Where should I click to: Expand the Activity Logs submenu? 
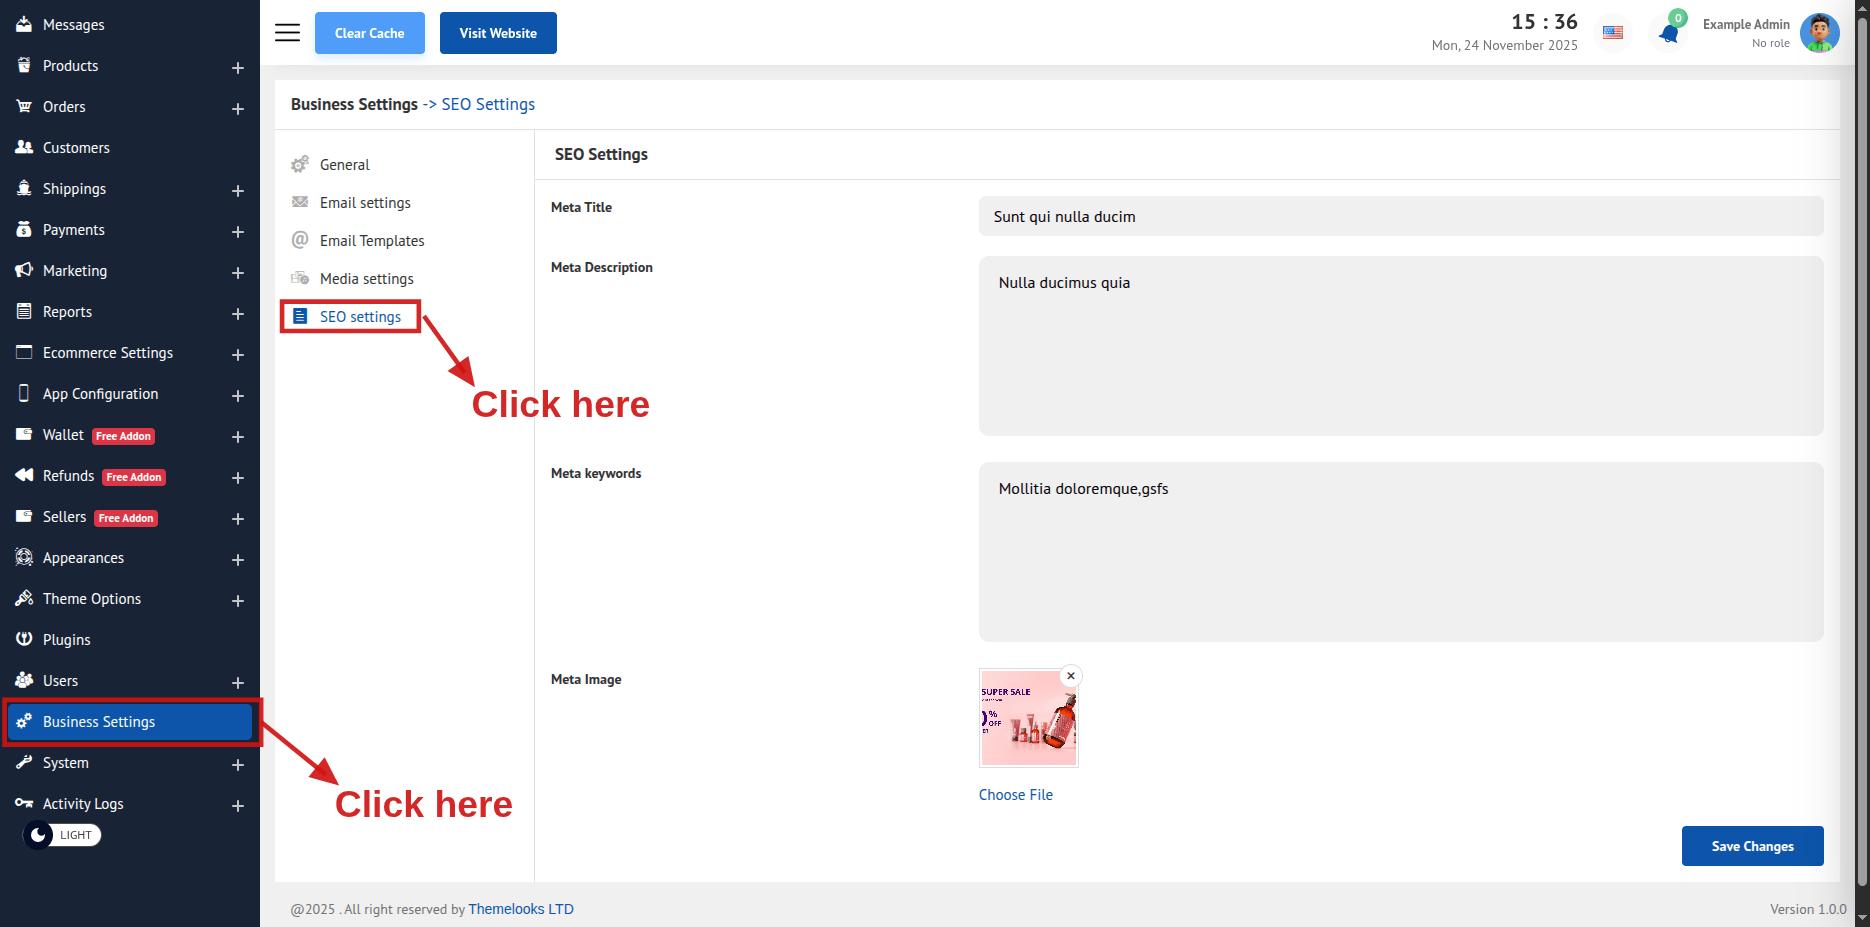coord(238,805)
